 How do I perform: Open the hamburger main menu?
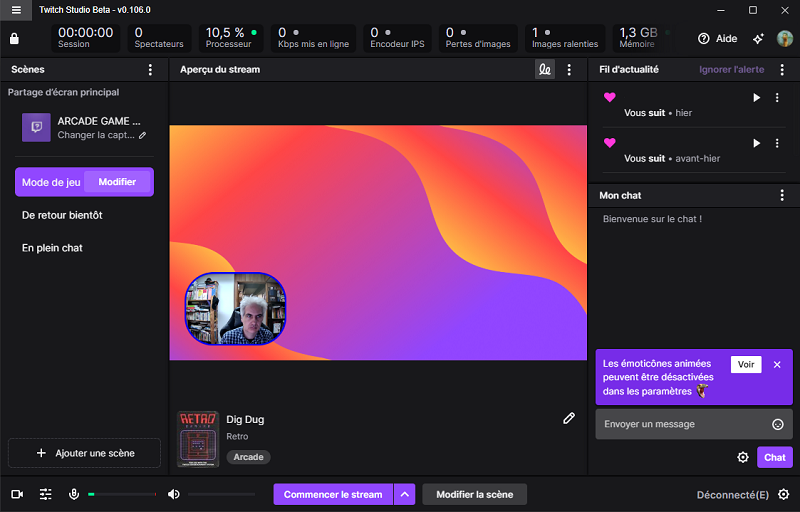click(x=16, y=10)
